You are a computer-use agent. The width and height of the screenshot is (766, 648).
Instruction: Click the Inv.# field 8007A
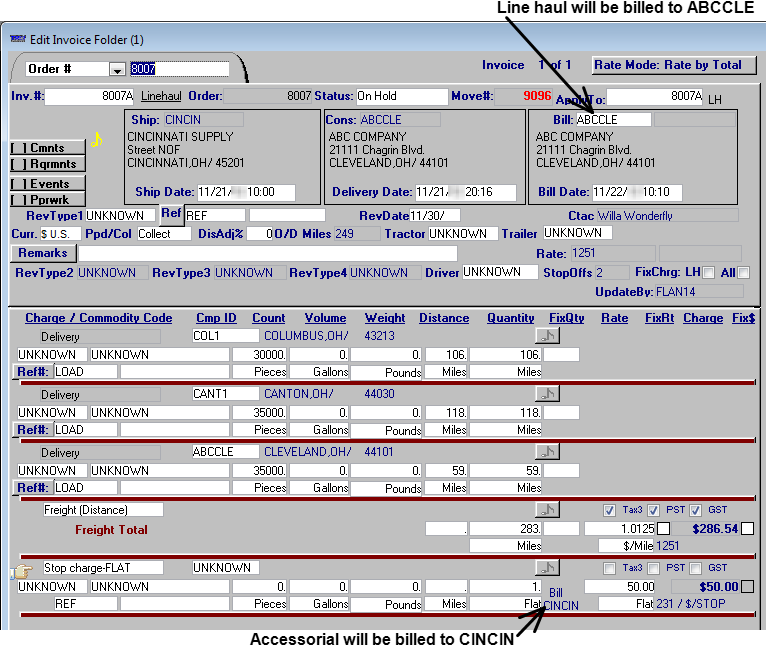pos(89,96)
